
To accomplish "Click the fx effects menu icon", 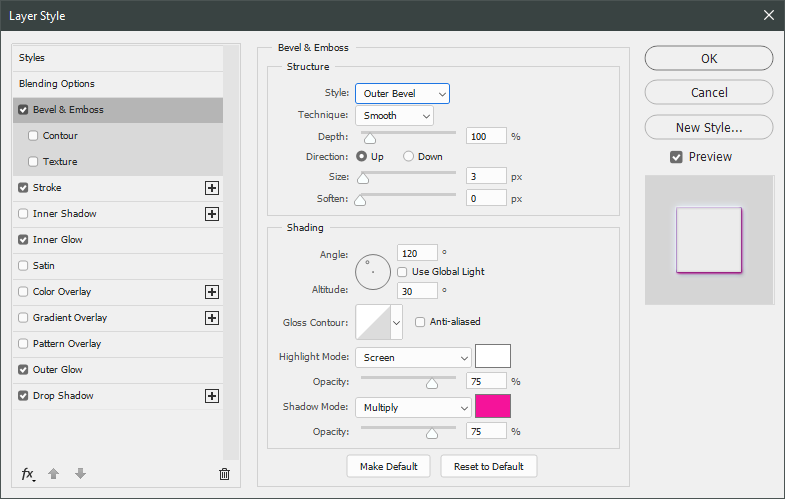I will (28, 474).
